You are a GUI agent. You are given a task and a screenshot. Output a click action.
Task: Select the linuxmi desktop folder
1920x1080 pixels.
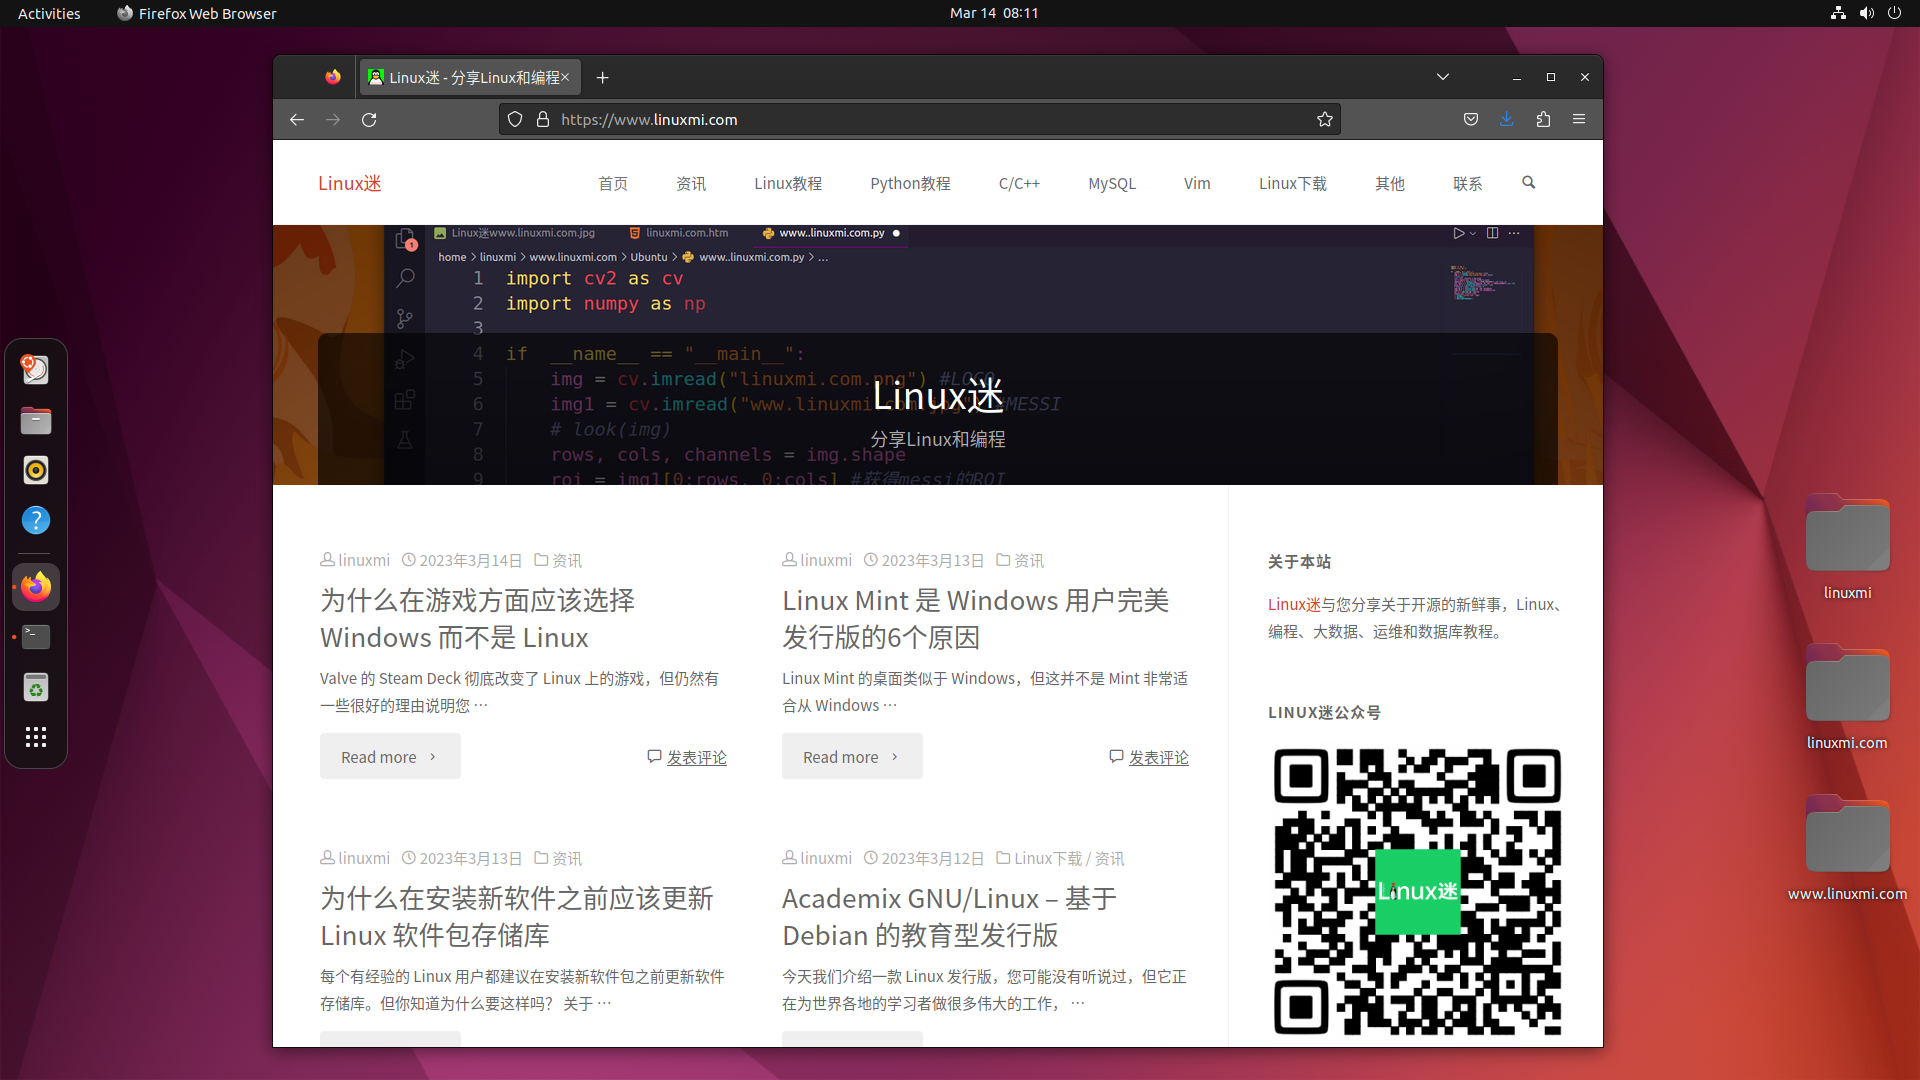1847,548
